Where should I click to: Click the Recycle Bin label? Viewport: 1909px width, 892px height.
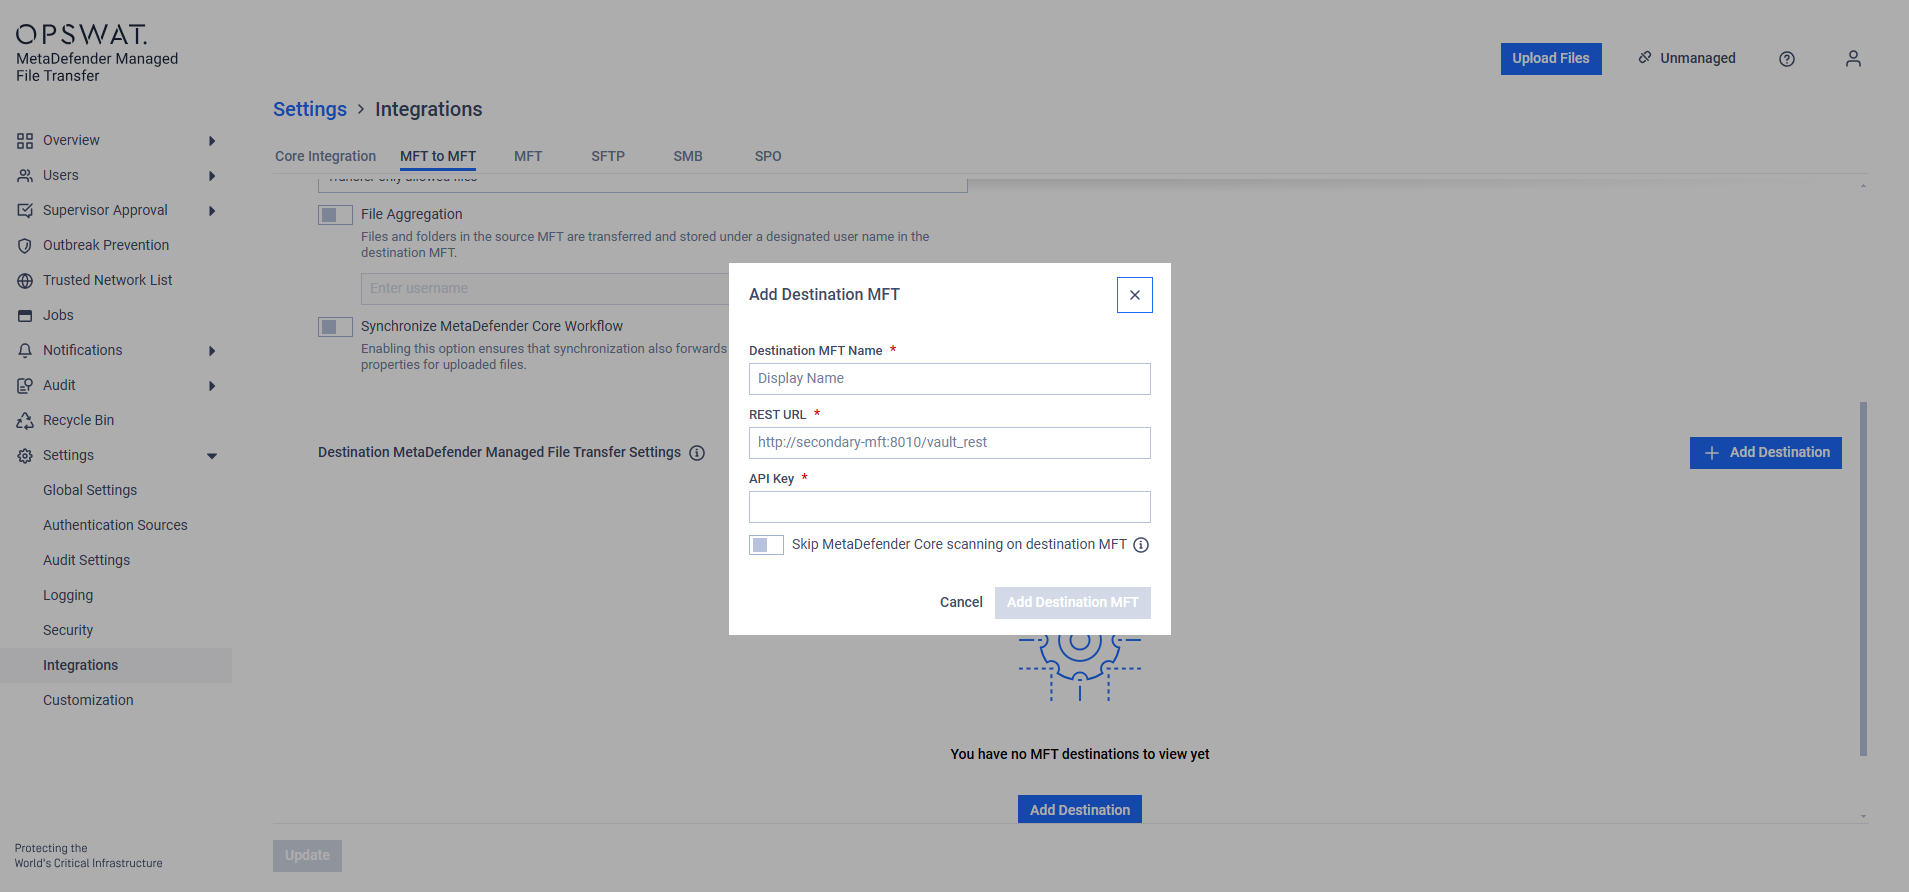[x=78, y=420]
